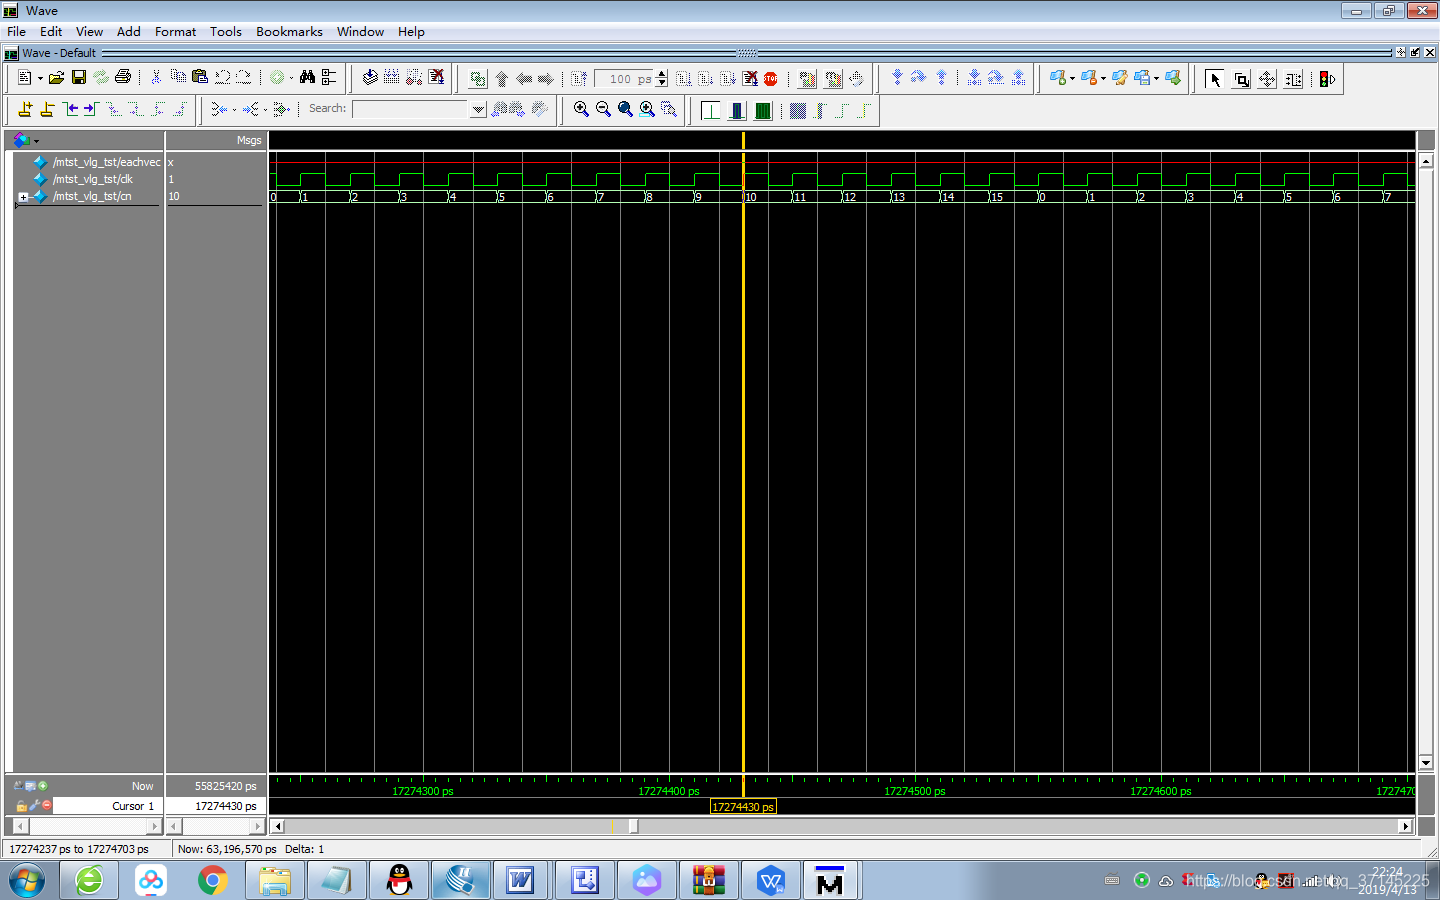
Task: Delete the active cursor
Action: [x=47, y=109]
